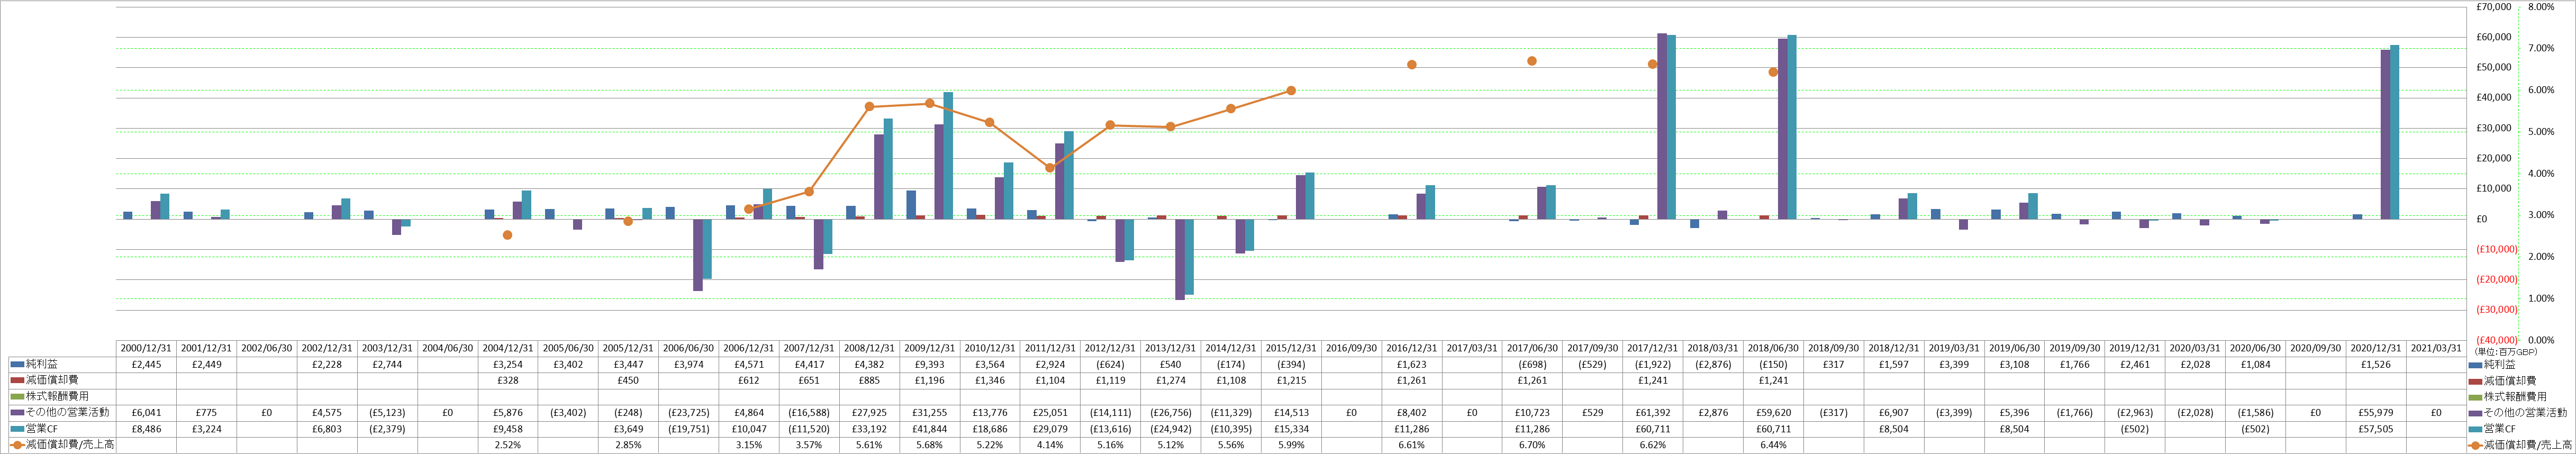Click the 6.44% ratio cell

(1773, 445)
